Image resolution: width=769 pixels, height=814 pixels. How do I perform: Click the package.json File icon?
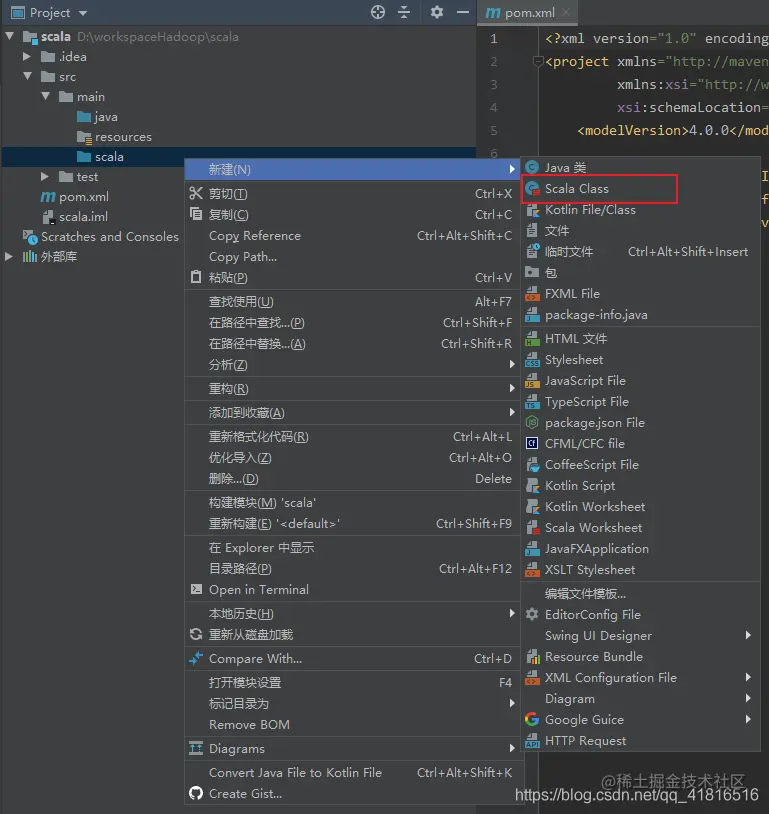[532, 423]
